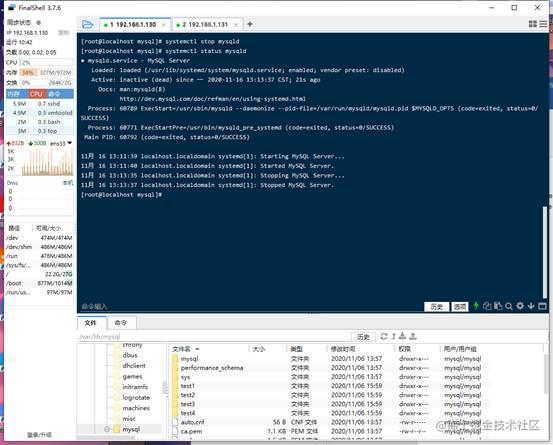This screenshot has width=553, height=445.
Task: Select the dbus folder in tree
Action: point(130,355)
